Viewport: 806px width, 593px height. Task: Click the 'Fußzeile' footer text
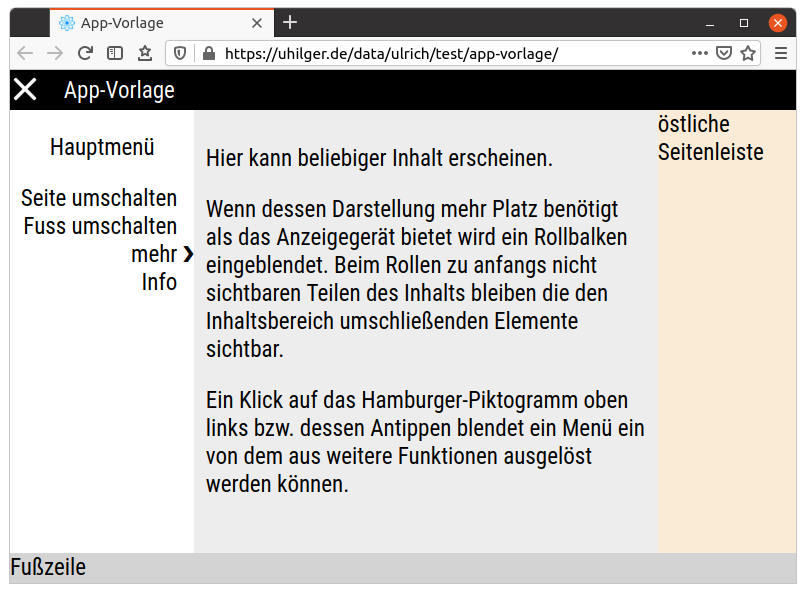(48, 567)
